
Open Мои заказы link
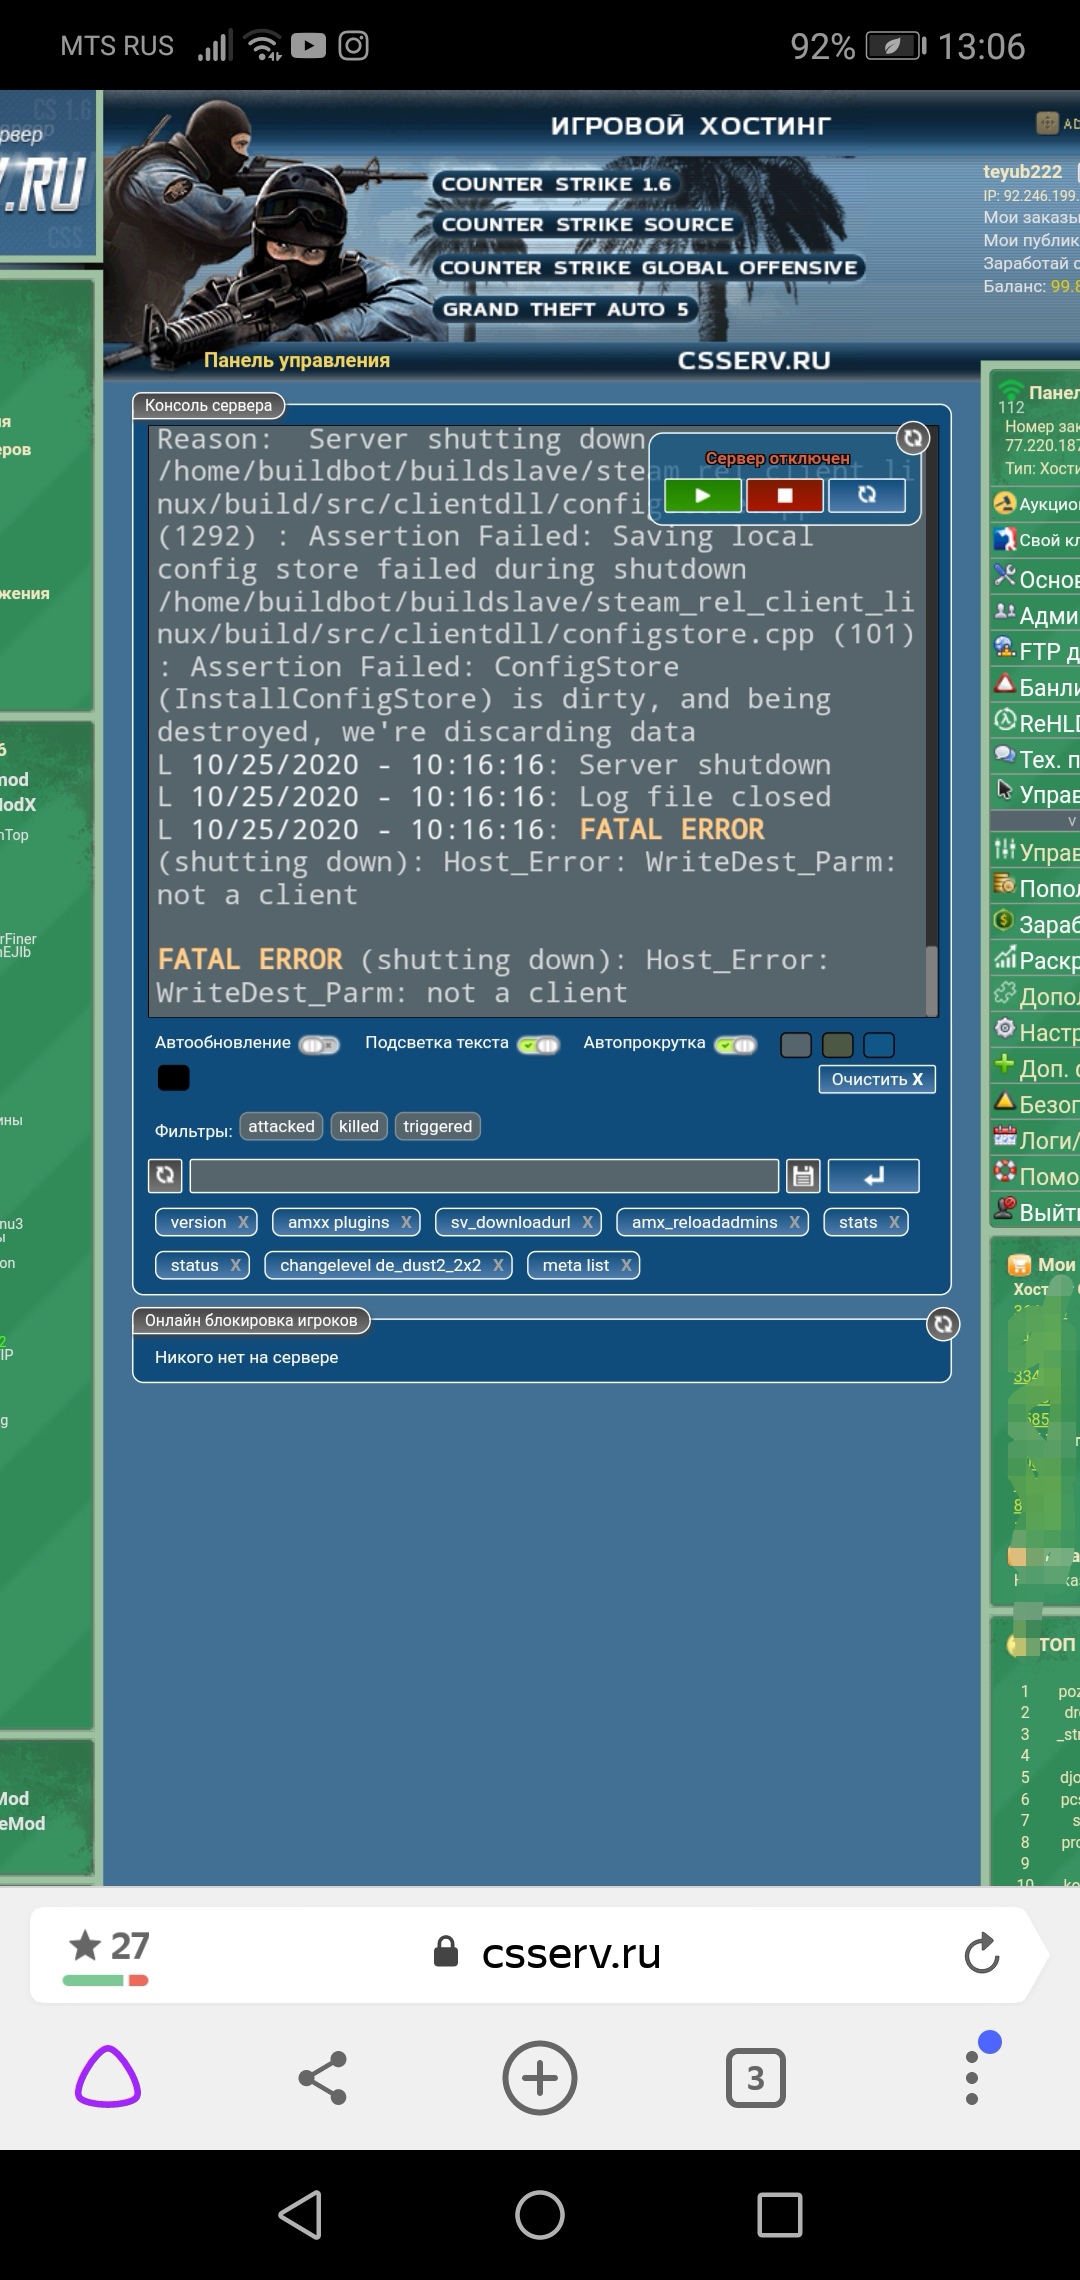tap(1031, 218)
